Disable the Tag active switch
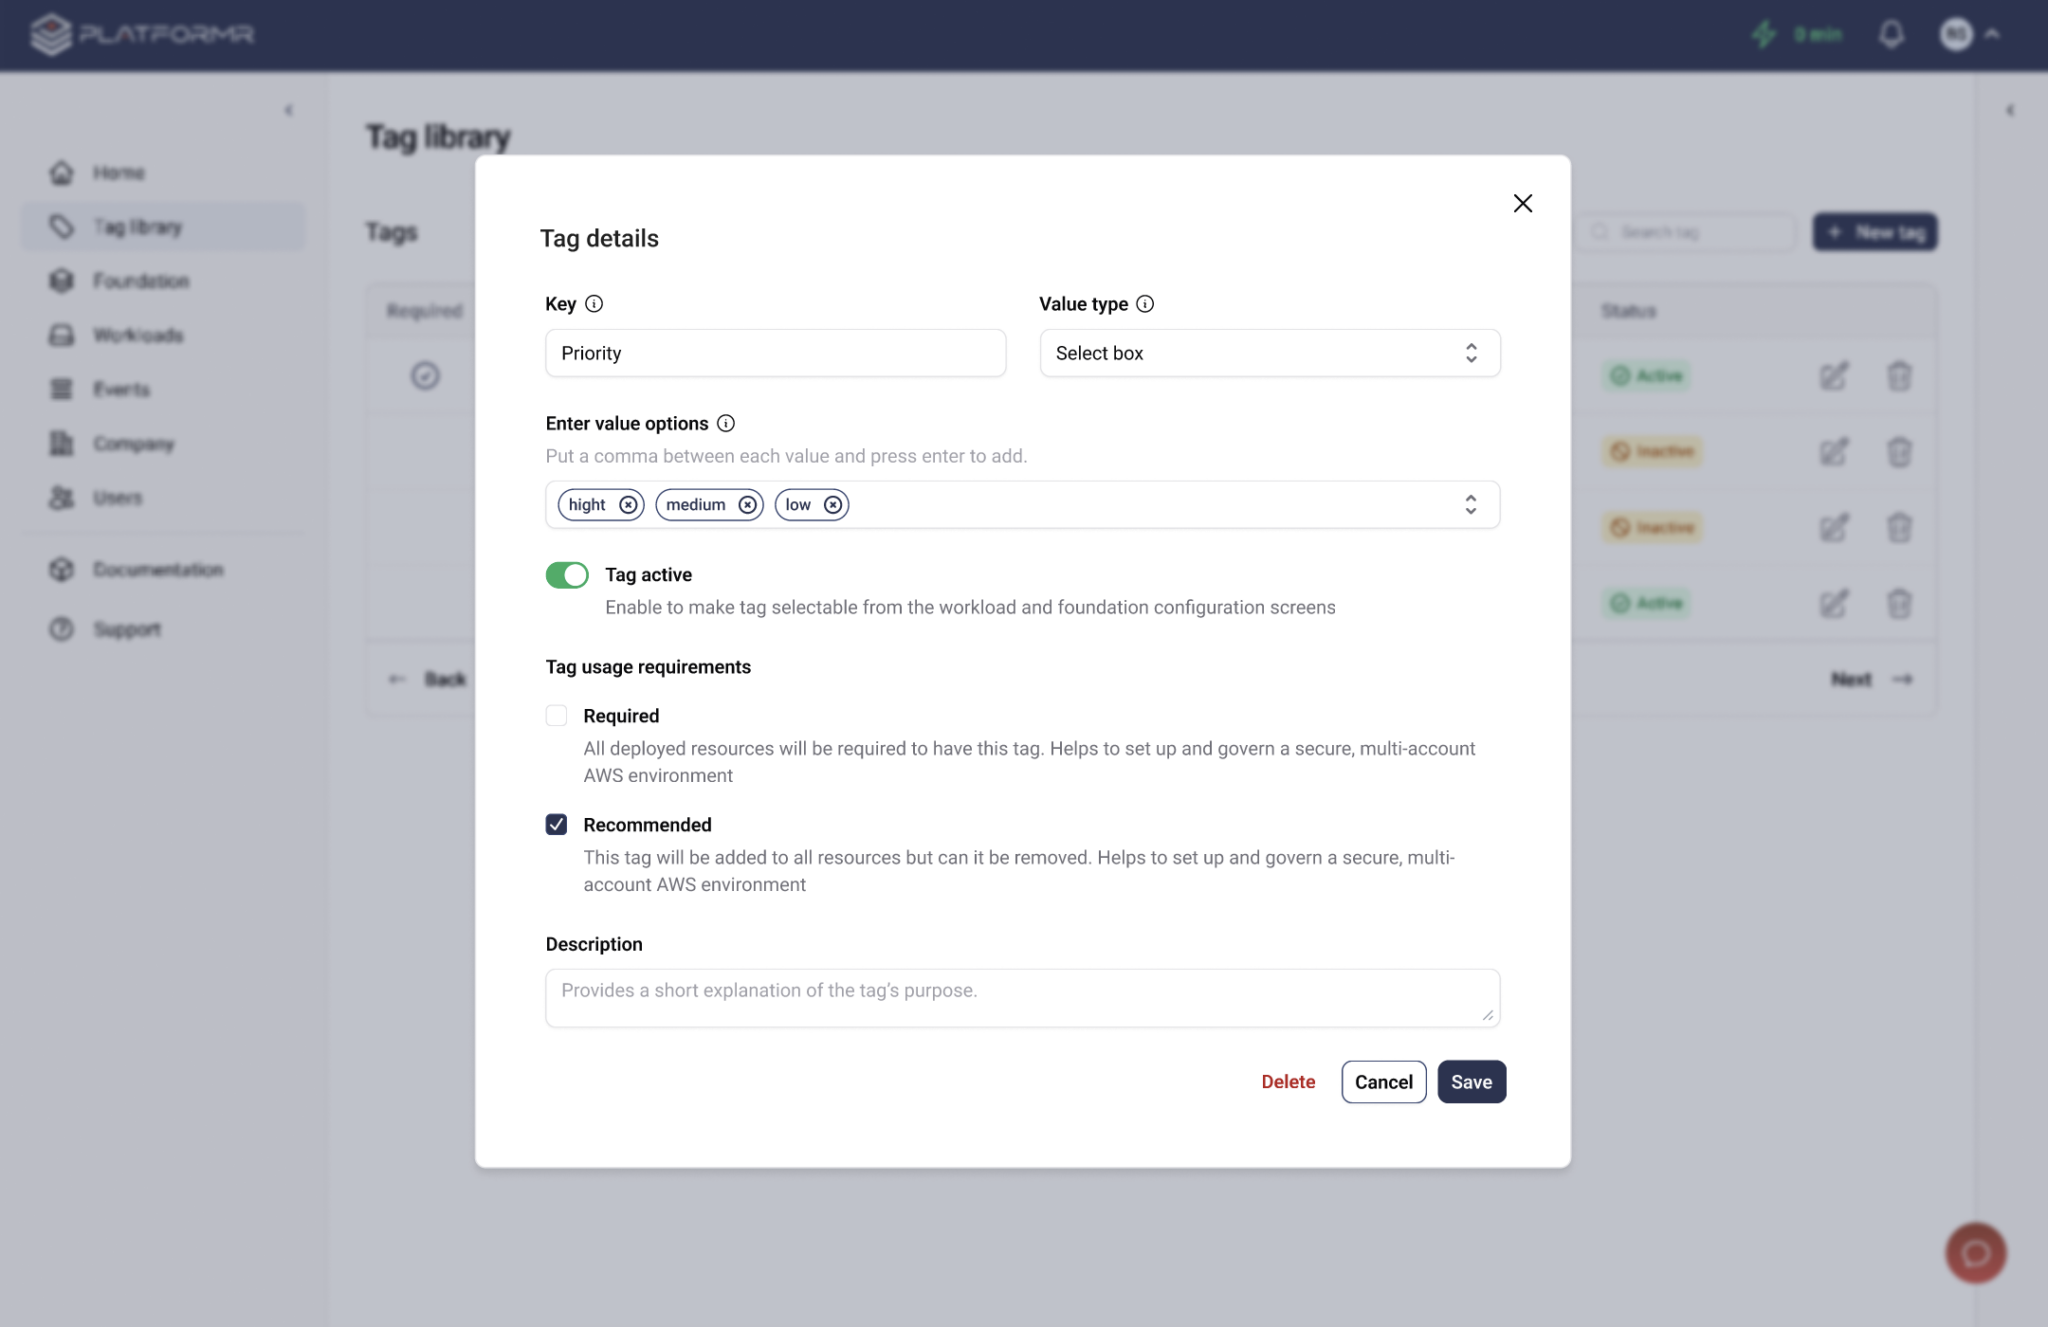The width and height of the screenshot is (2048, 1327). (x=567, y=575)
